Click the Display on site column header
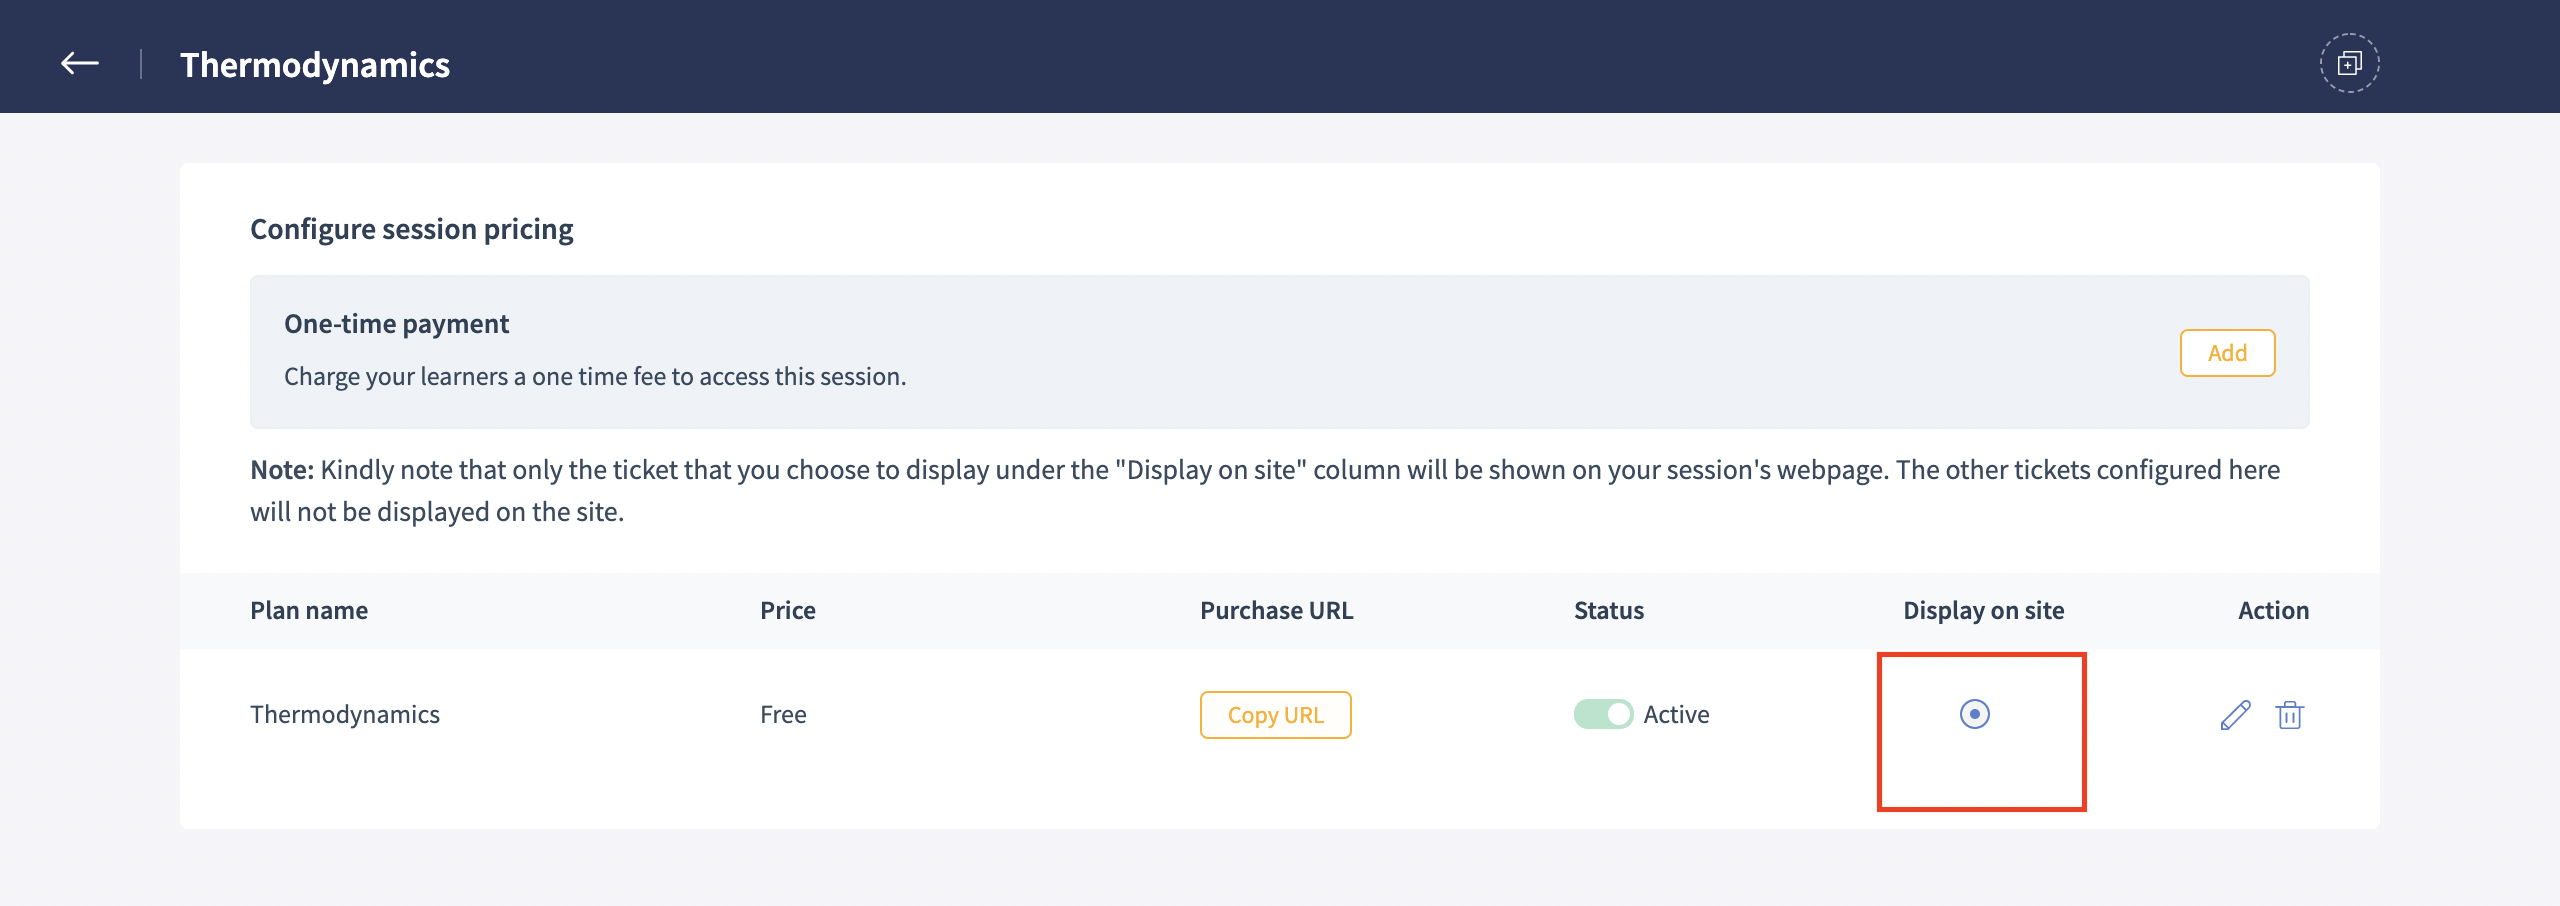Screen dimensions: 2560x906 (x=1983, y=611)
